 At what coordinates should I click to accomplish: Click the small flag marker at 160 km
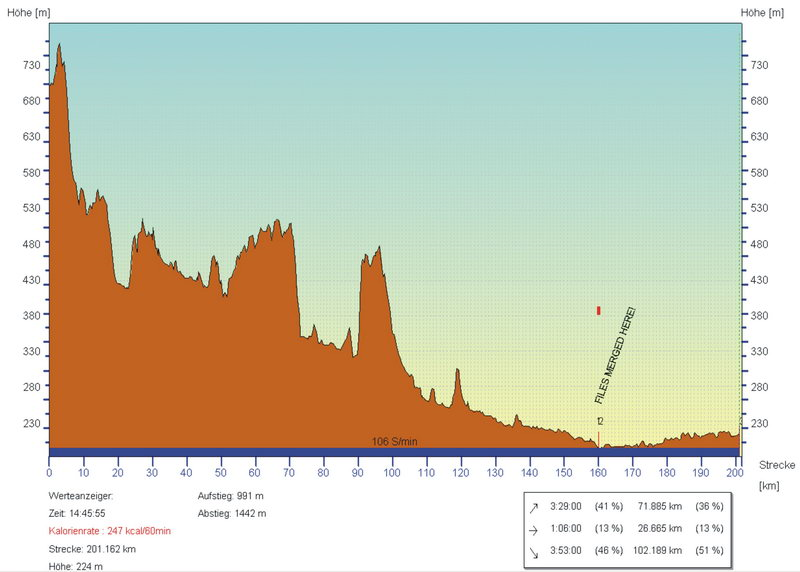(599, 422)
